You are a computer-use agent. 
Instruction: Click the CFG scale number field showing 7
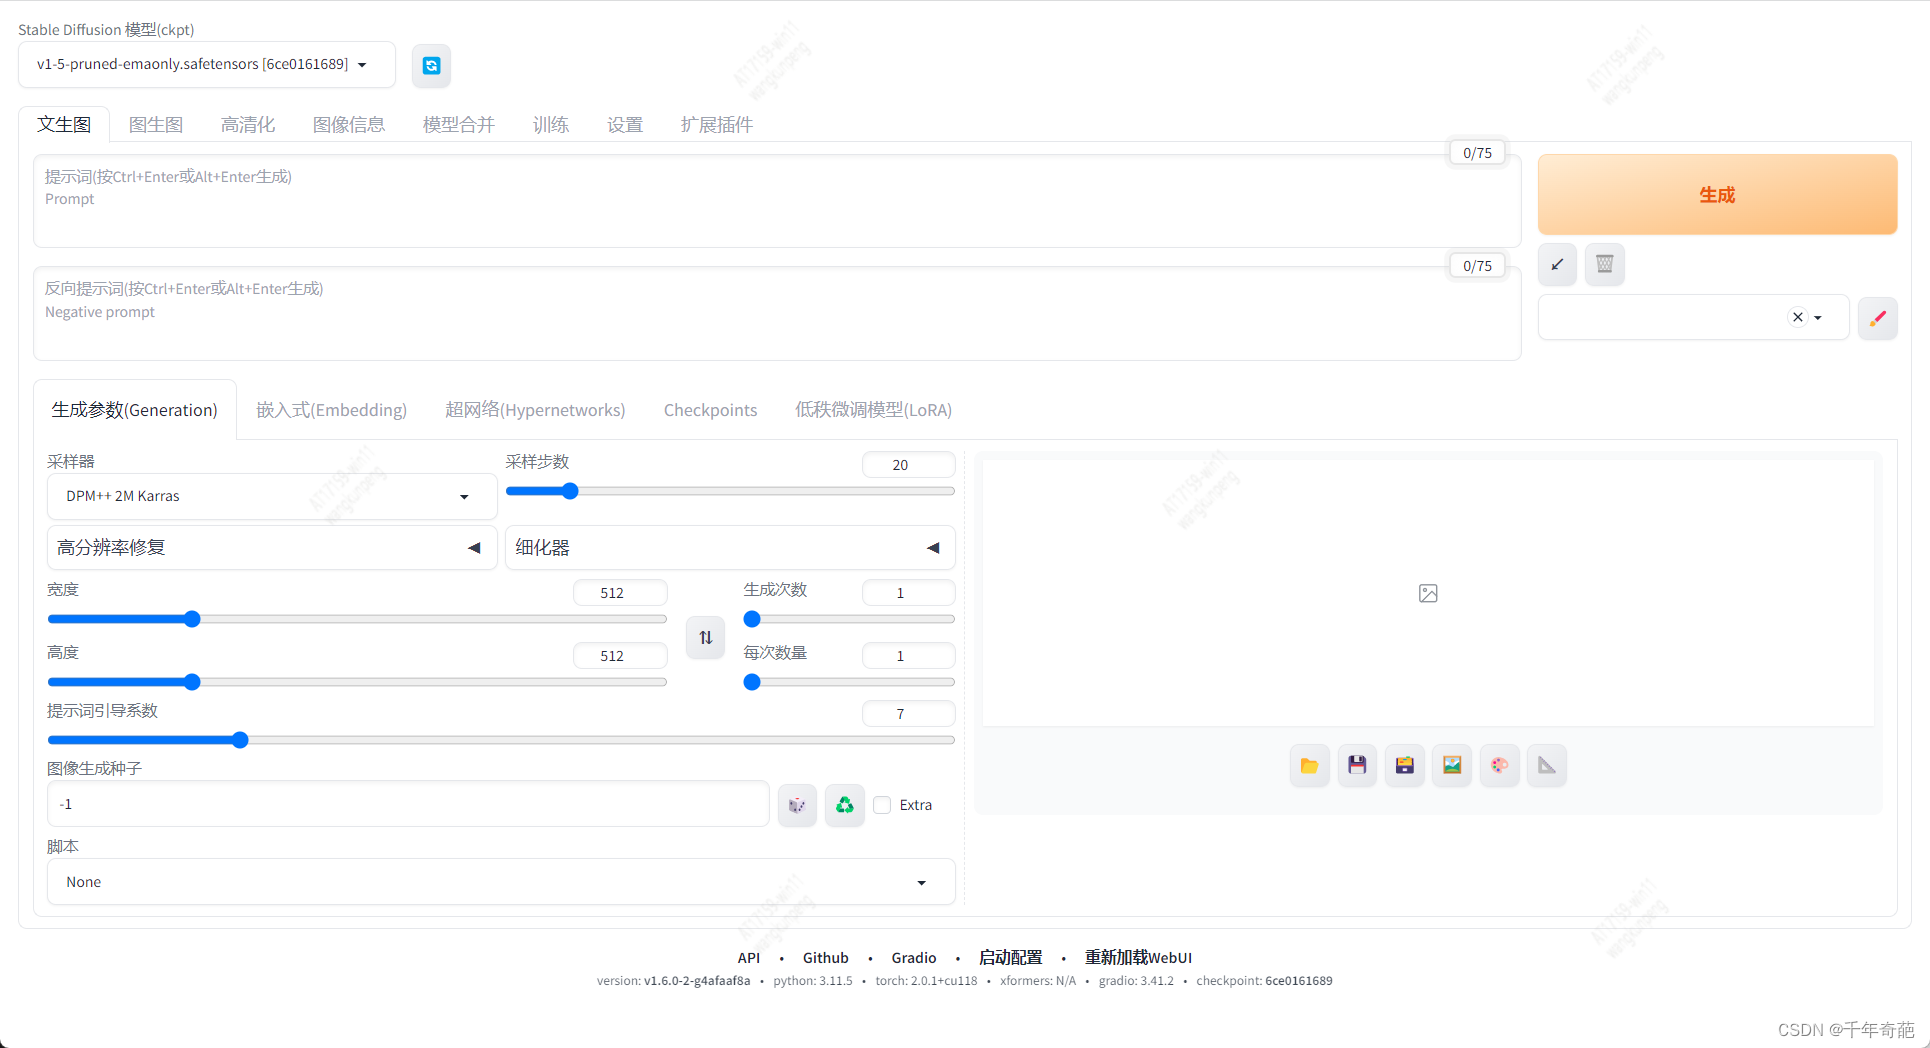pyautogui.click(x=908, y=714)
